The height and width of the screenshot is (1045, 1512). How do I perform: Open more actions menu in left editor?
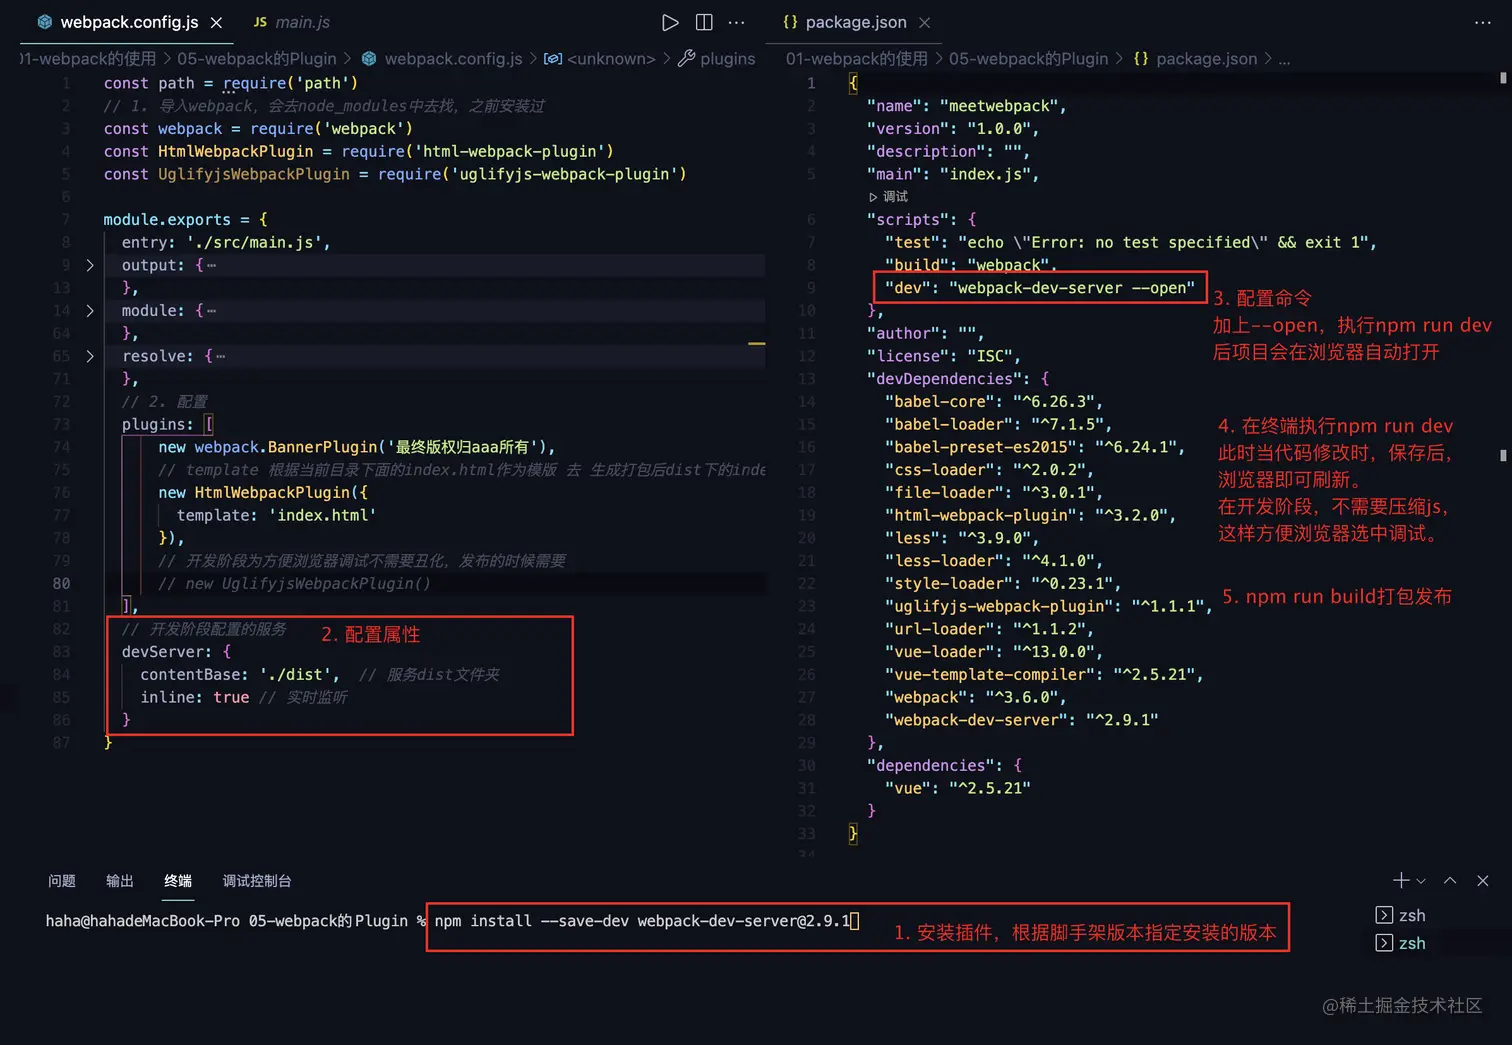pyautogui.click(x=737, y=22)
